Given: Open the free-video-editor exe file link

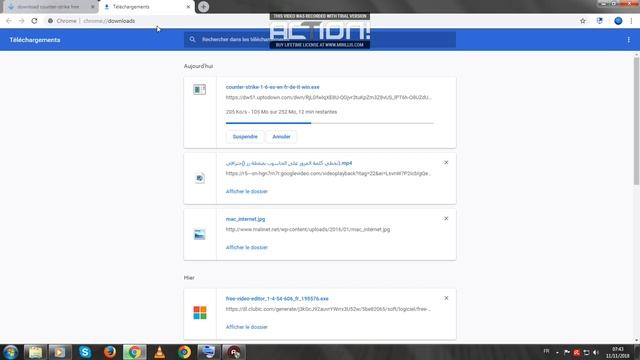Looking at the screenshot, I should (277, 299).
